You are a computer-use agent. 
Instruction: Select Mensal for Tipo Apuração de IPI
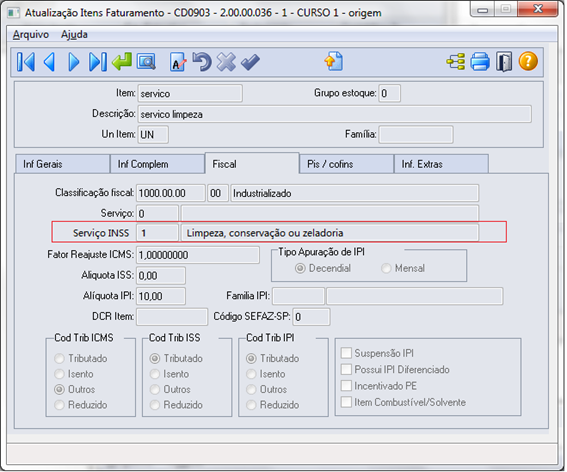(386, 268)
